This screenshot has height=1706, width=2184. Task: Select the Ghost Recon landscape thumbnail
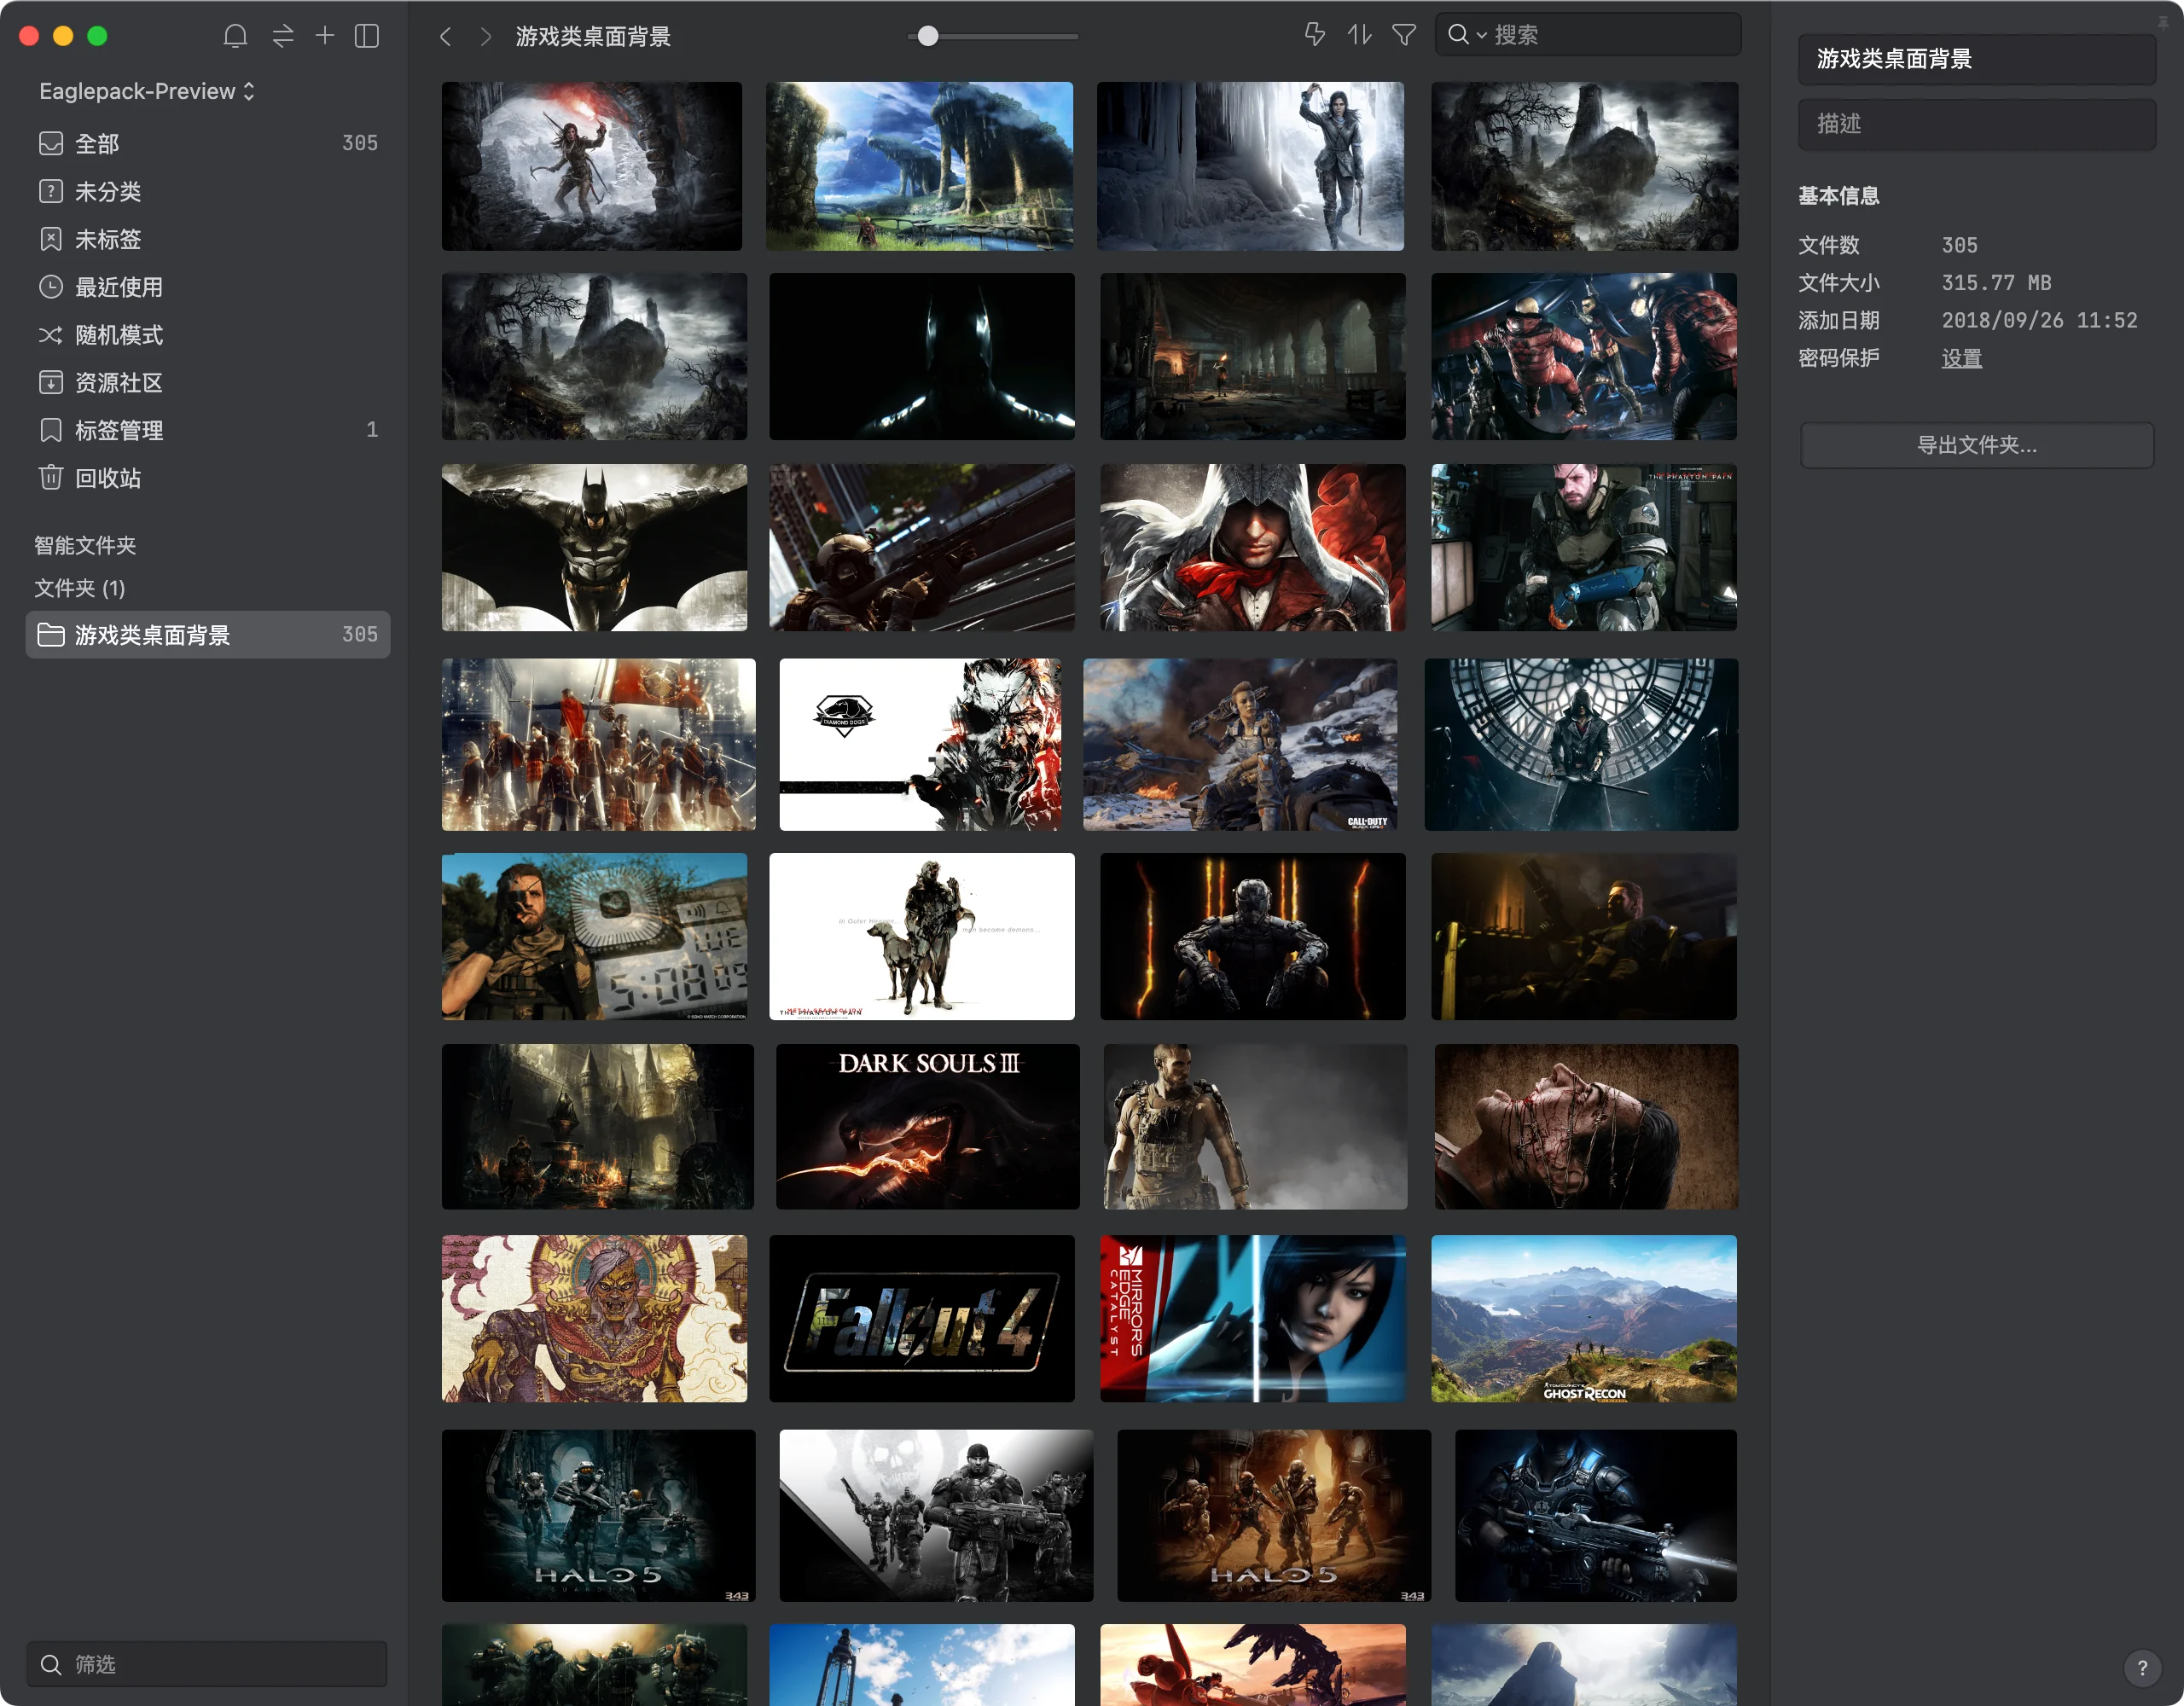(x=1584, y=1318)
